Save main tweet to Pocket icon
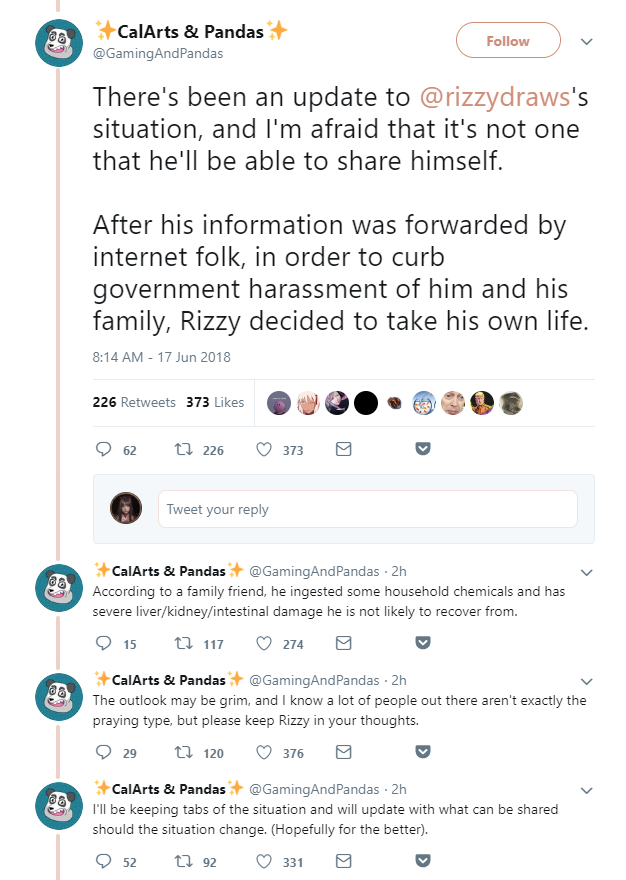This screenshot has height=880, width=626. (423, 448)
